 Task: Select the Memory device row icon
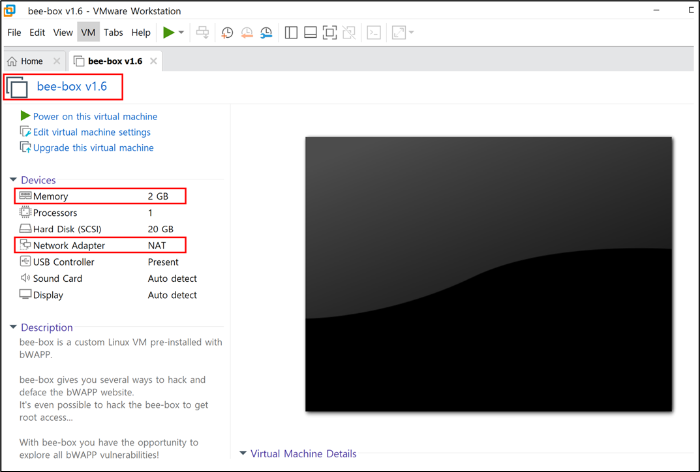click(25, 196)
